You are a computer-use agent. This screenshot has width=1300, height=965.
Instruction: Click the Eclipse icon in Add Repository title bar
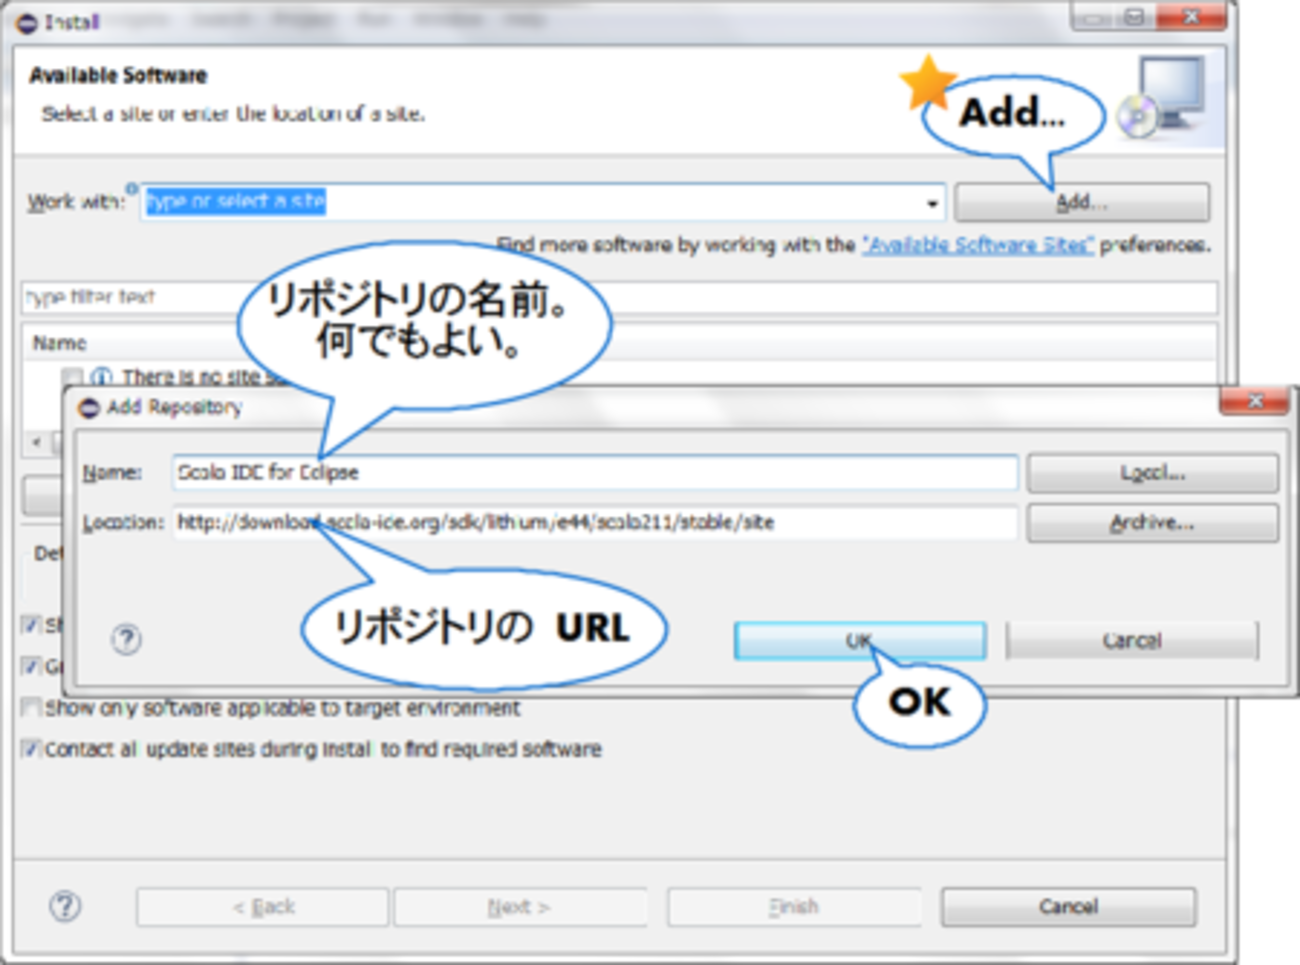tap(89, 407)
